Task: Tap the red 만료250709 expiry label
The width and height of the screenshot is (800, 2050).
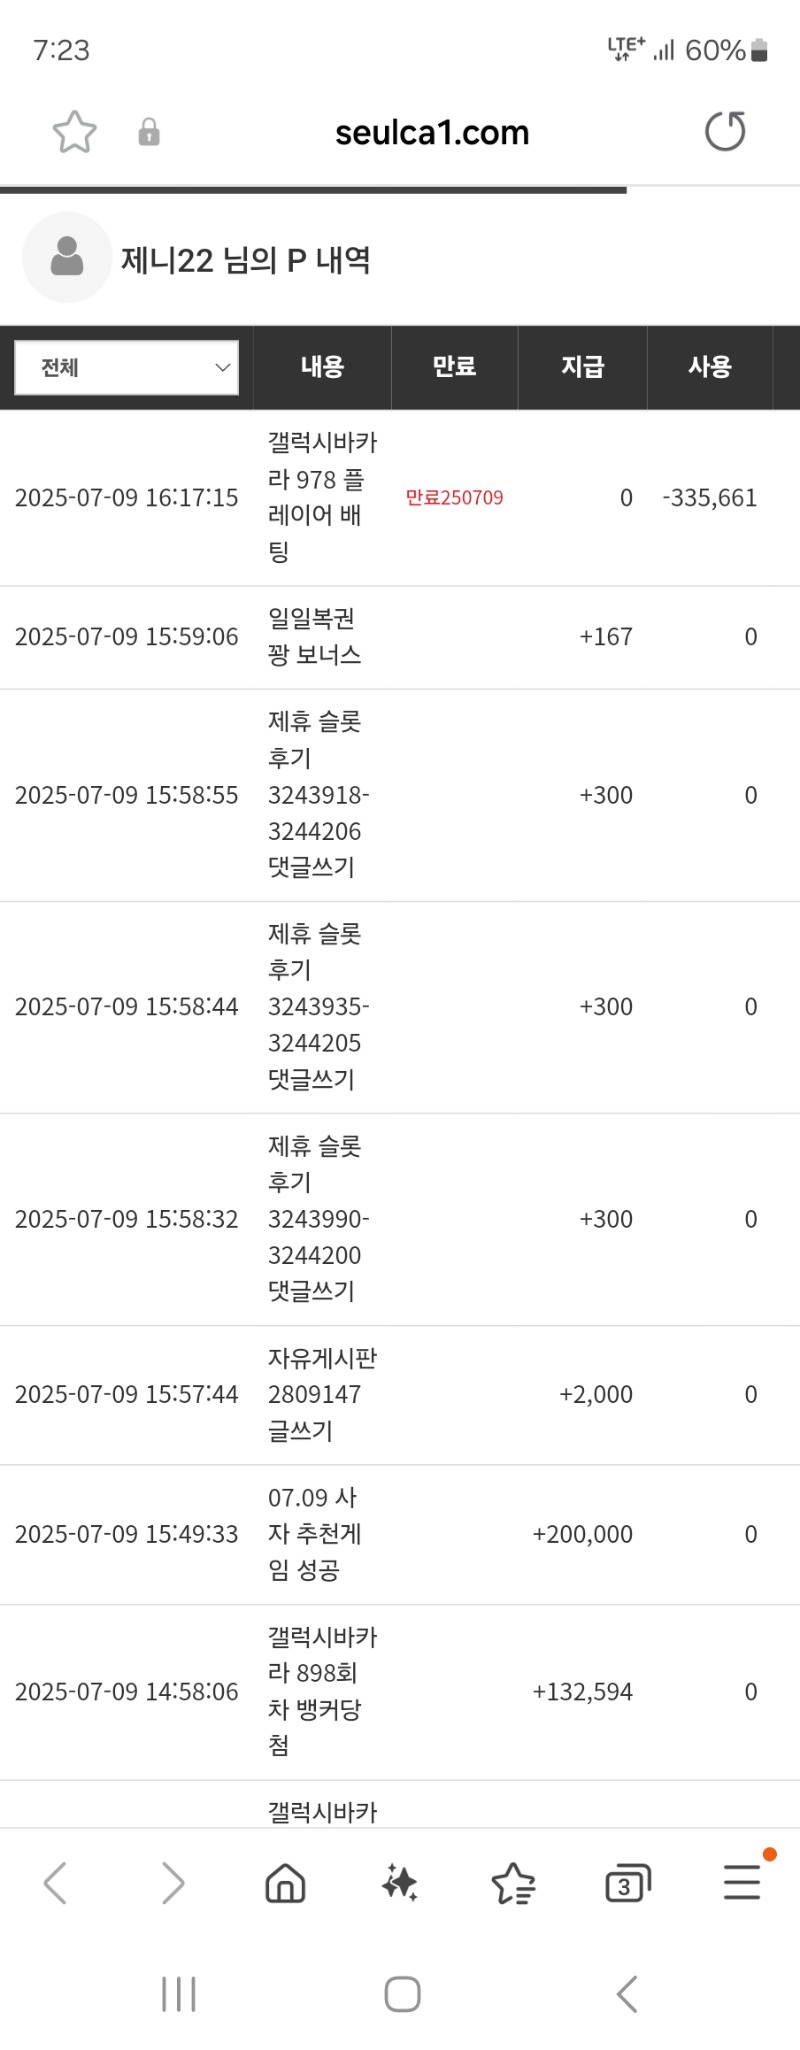Action: pyautogui.click(x=454, y=498)
